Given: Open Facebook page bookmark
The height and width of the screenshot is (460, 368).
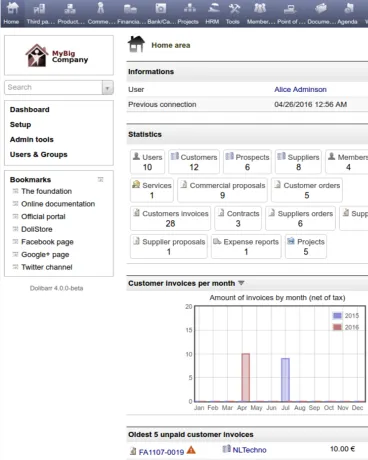Looking at the screenshot, I should 47,242.
